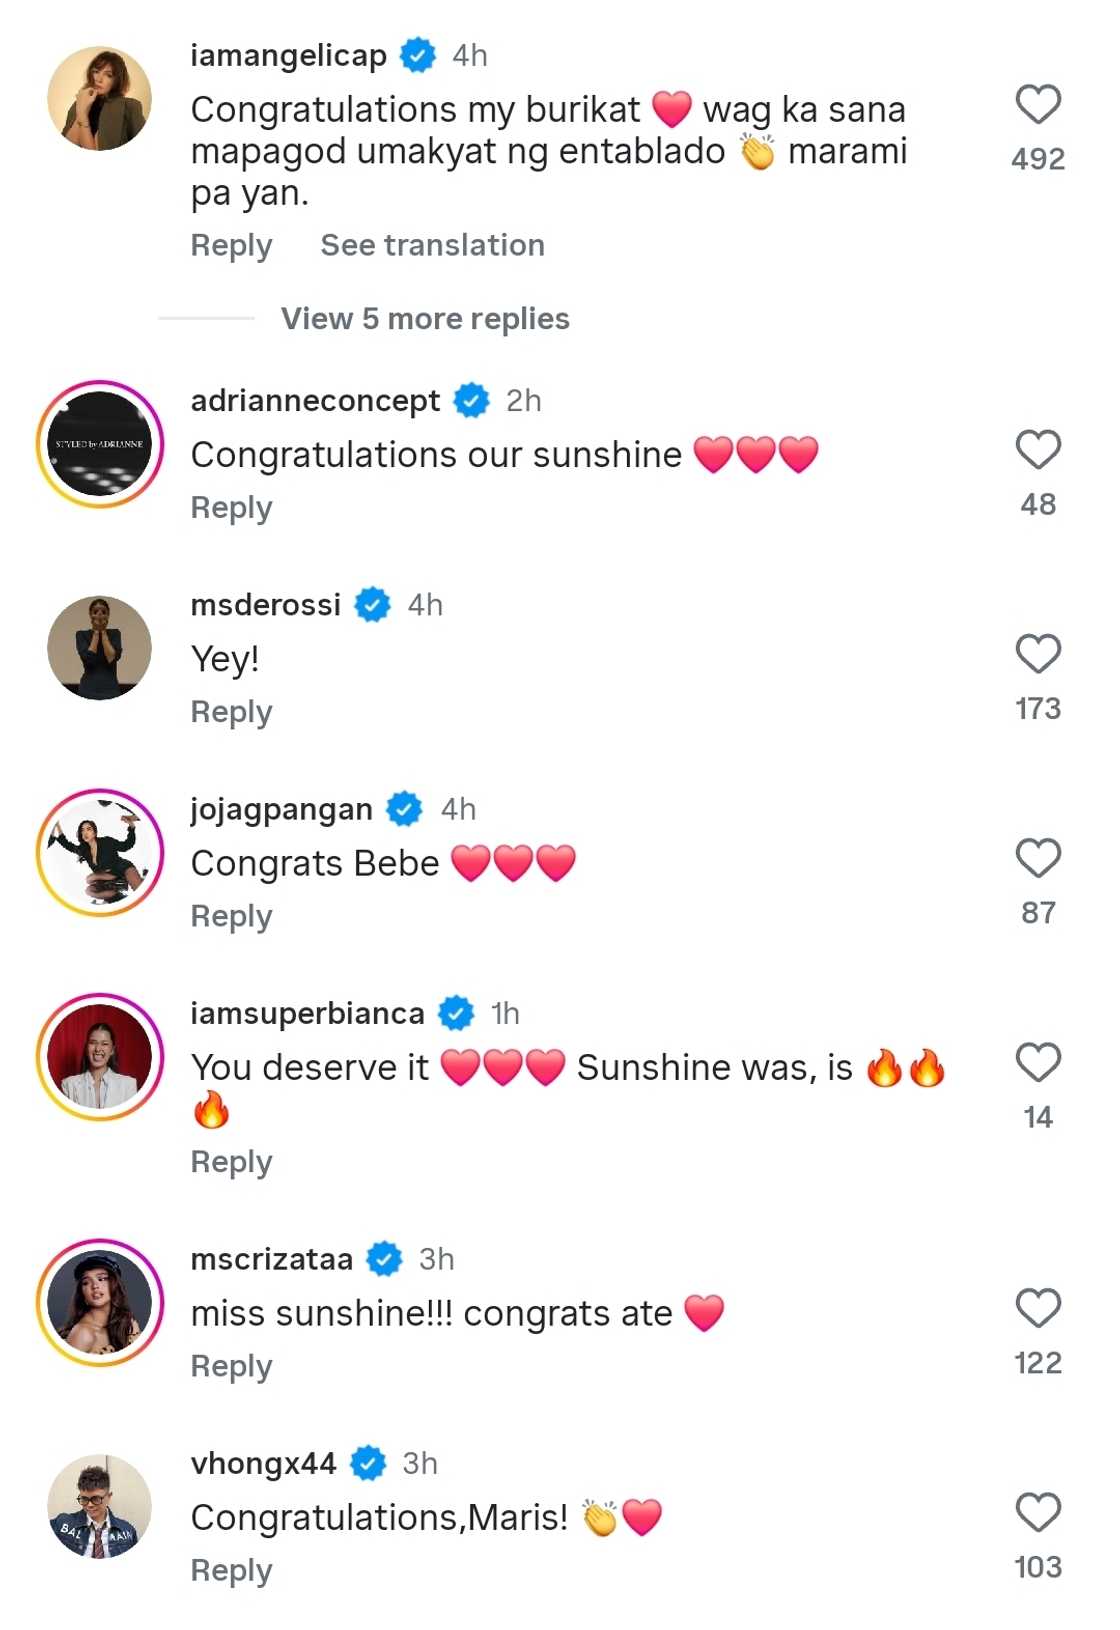Image resolution: width=1120 pixels, height=1630 pixels.
Task: Like adrianneconcept's comment
Action: click(x=1038, y=450)
